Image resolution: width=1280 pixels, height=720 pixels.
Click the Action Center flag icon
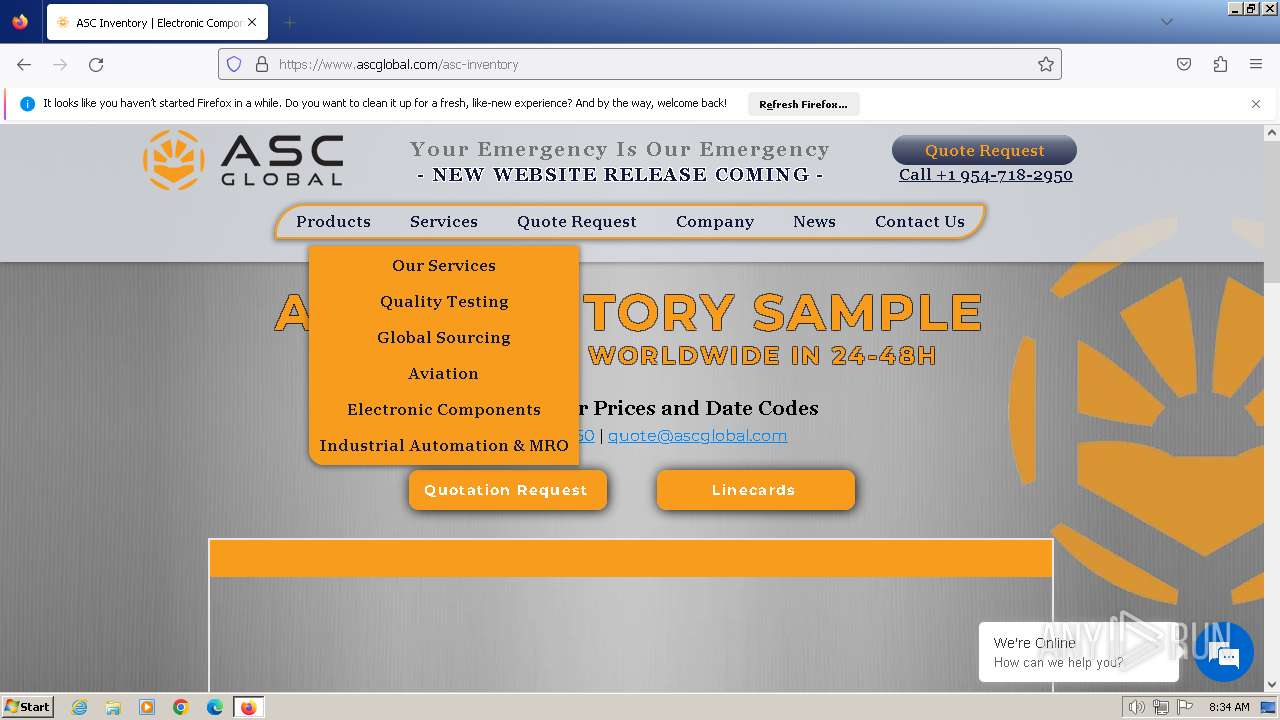(x=1185, y=707)
